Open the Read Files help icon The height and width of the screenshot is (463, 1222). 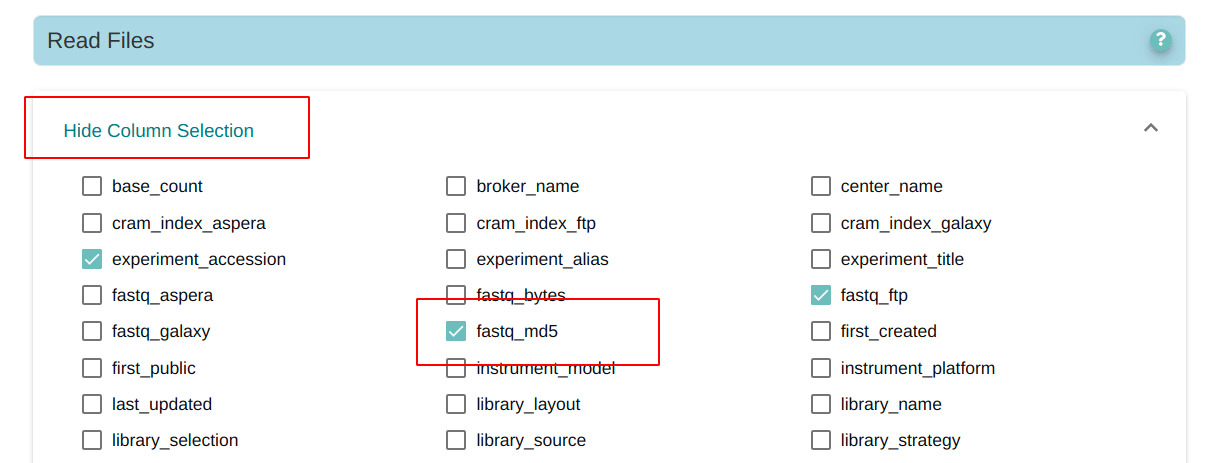(x=1160, y=41)
